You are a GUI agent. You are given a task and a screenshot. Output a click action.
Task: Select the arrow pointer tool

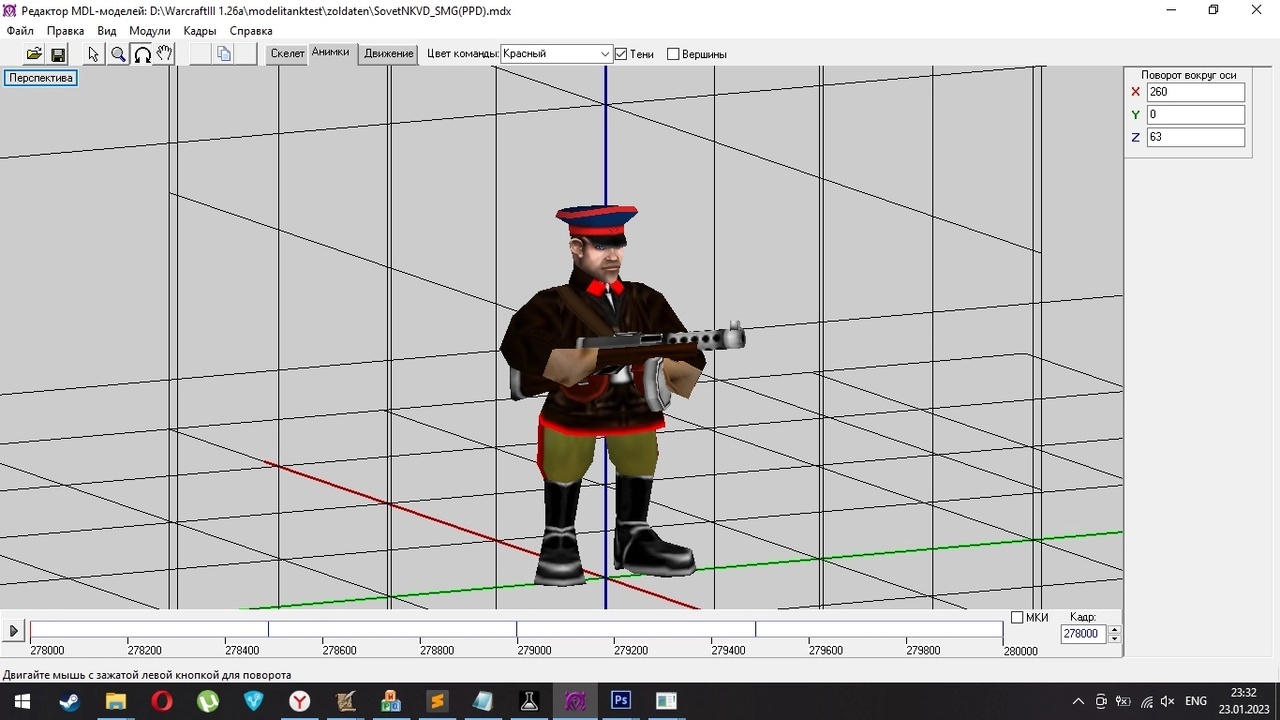point(94,54)
